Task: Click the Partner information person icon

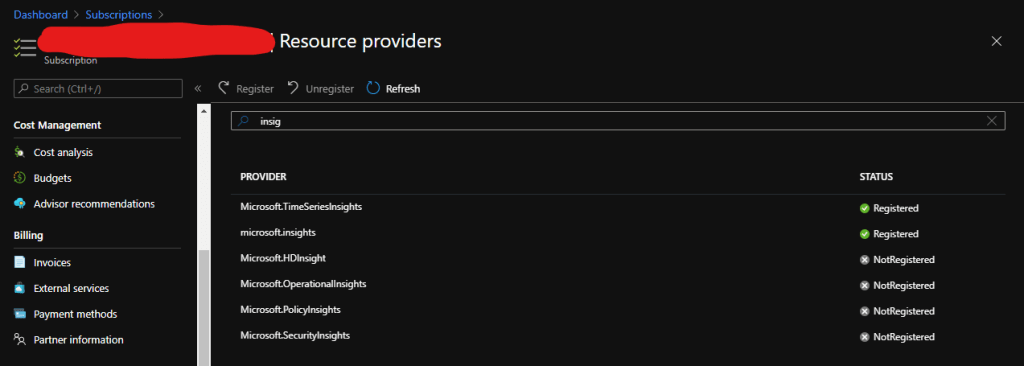Action: click(x=20, y=340)
